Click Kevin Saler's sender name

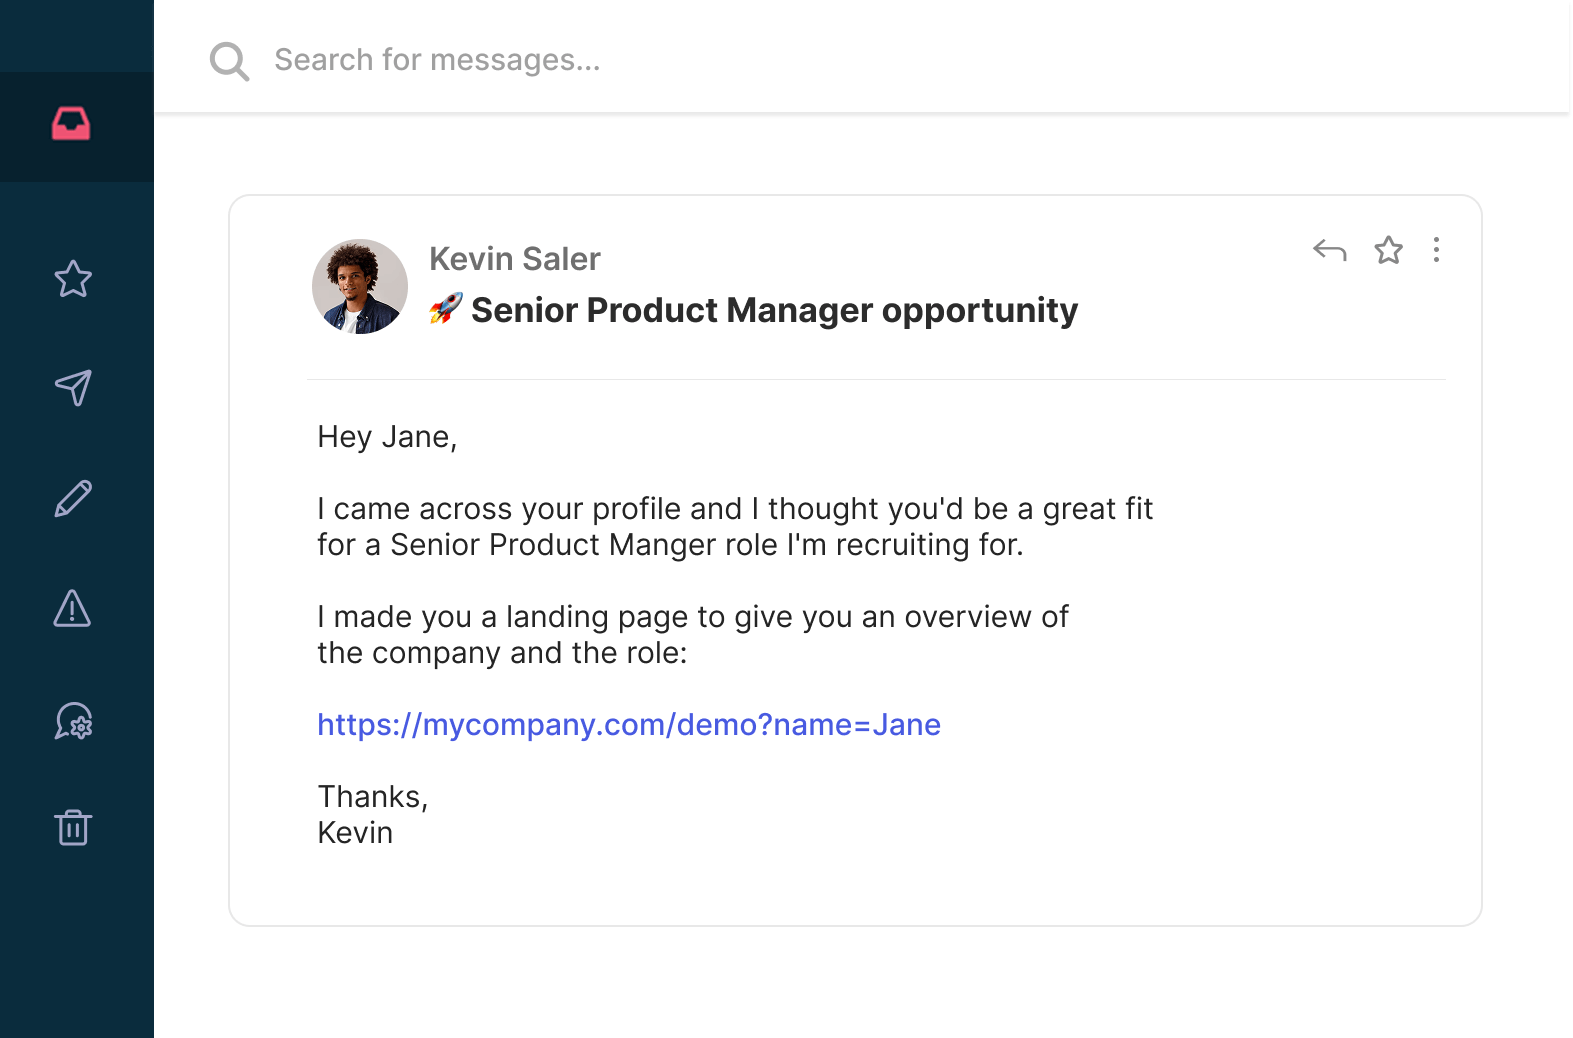[x=514, y=258]
